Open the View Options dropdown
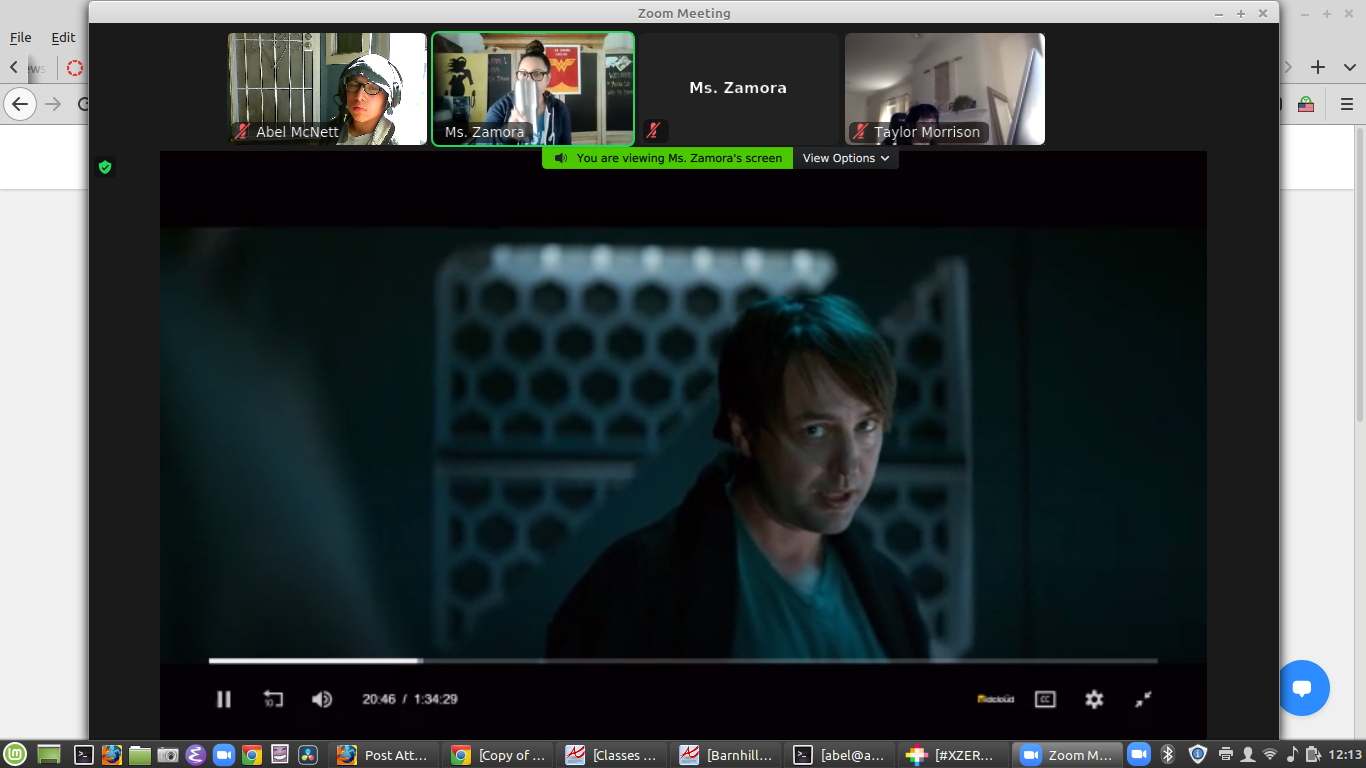Image resolution: width=1366 pixels, height=768 pixels. [846, 158]
